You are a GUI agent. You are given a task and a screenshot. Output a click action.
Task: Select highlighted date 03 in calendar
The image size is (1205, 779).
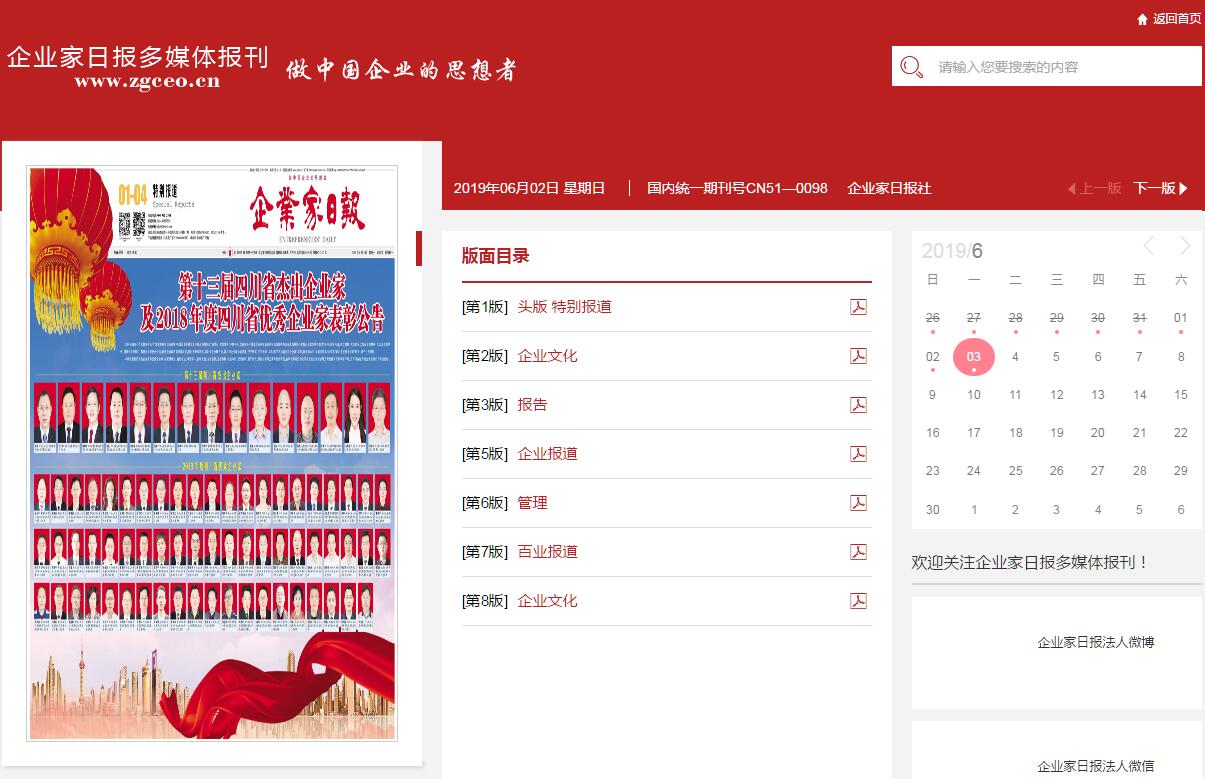[973, 357]
